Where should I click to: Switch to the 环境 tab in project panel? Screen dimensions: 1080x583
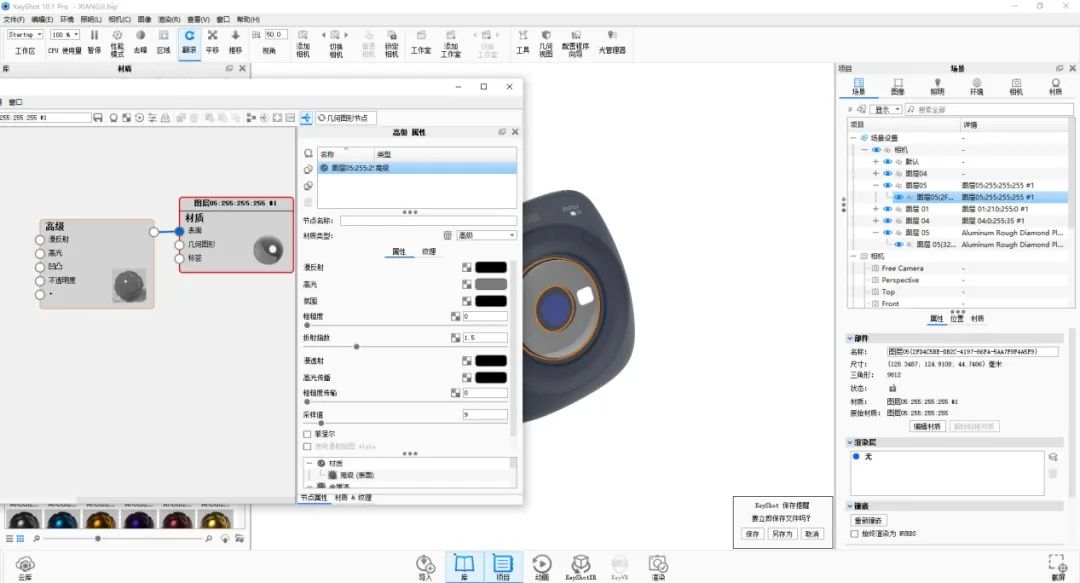pos(977,86)
